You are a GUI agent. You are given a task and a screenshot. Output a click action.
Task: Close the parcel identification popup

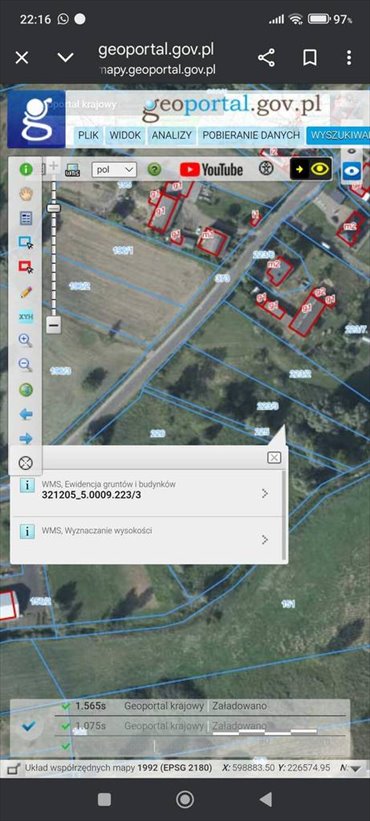pos(274,458)
